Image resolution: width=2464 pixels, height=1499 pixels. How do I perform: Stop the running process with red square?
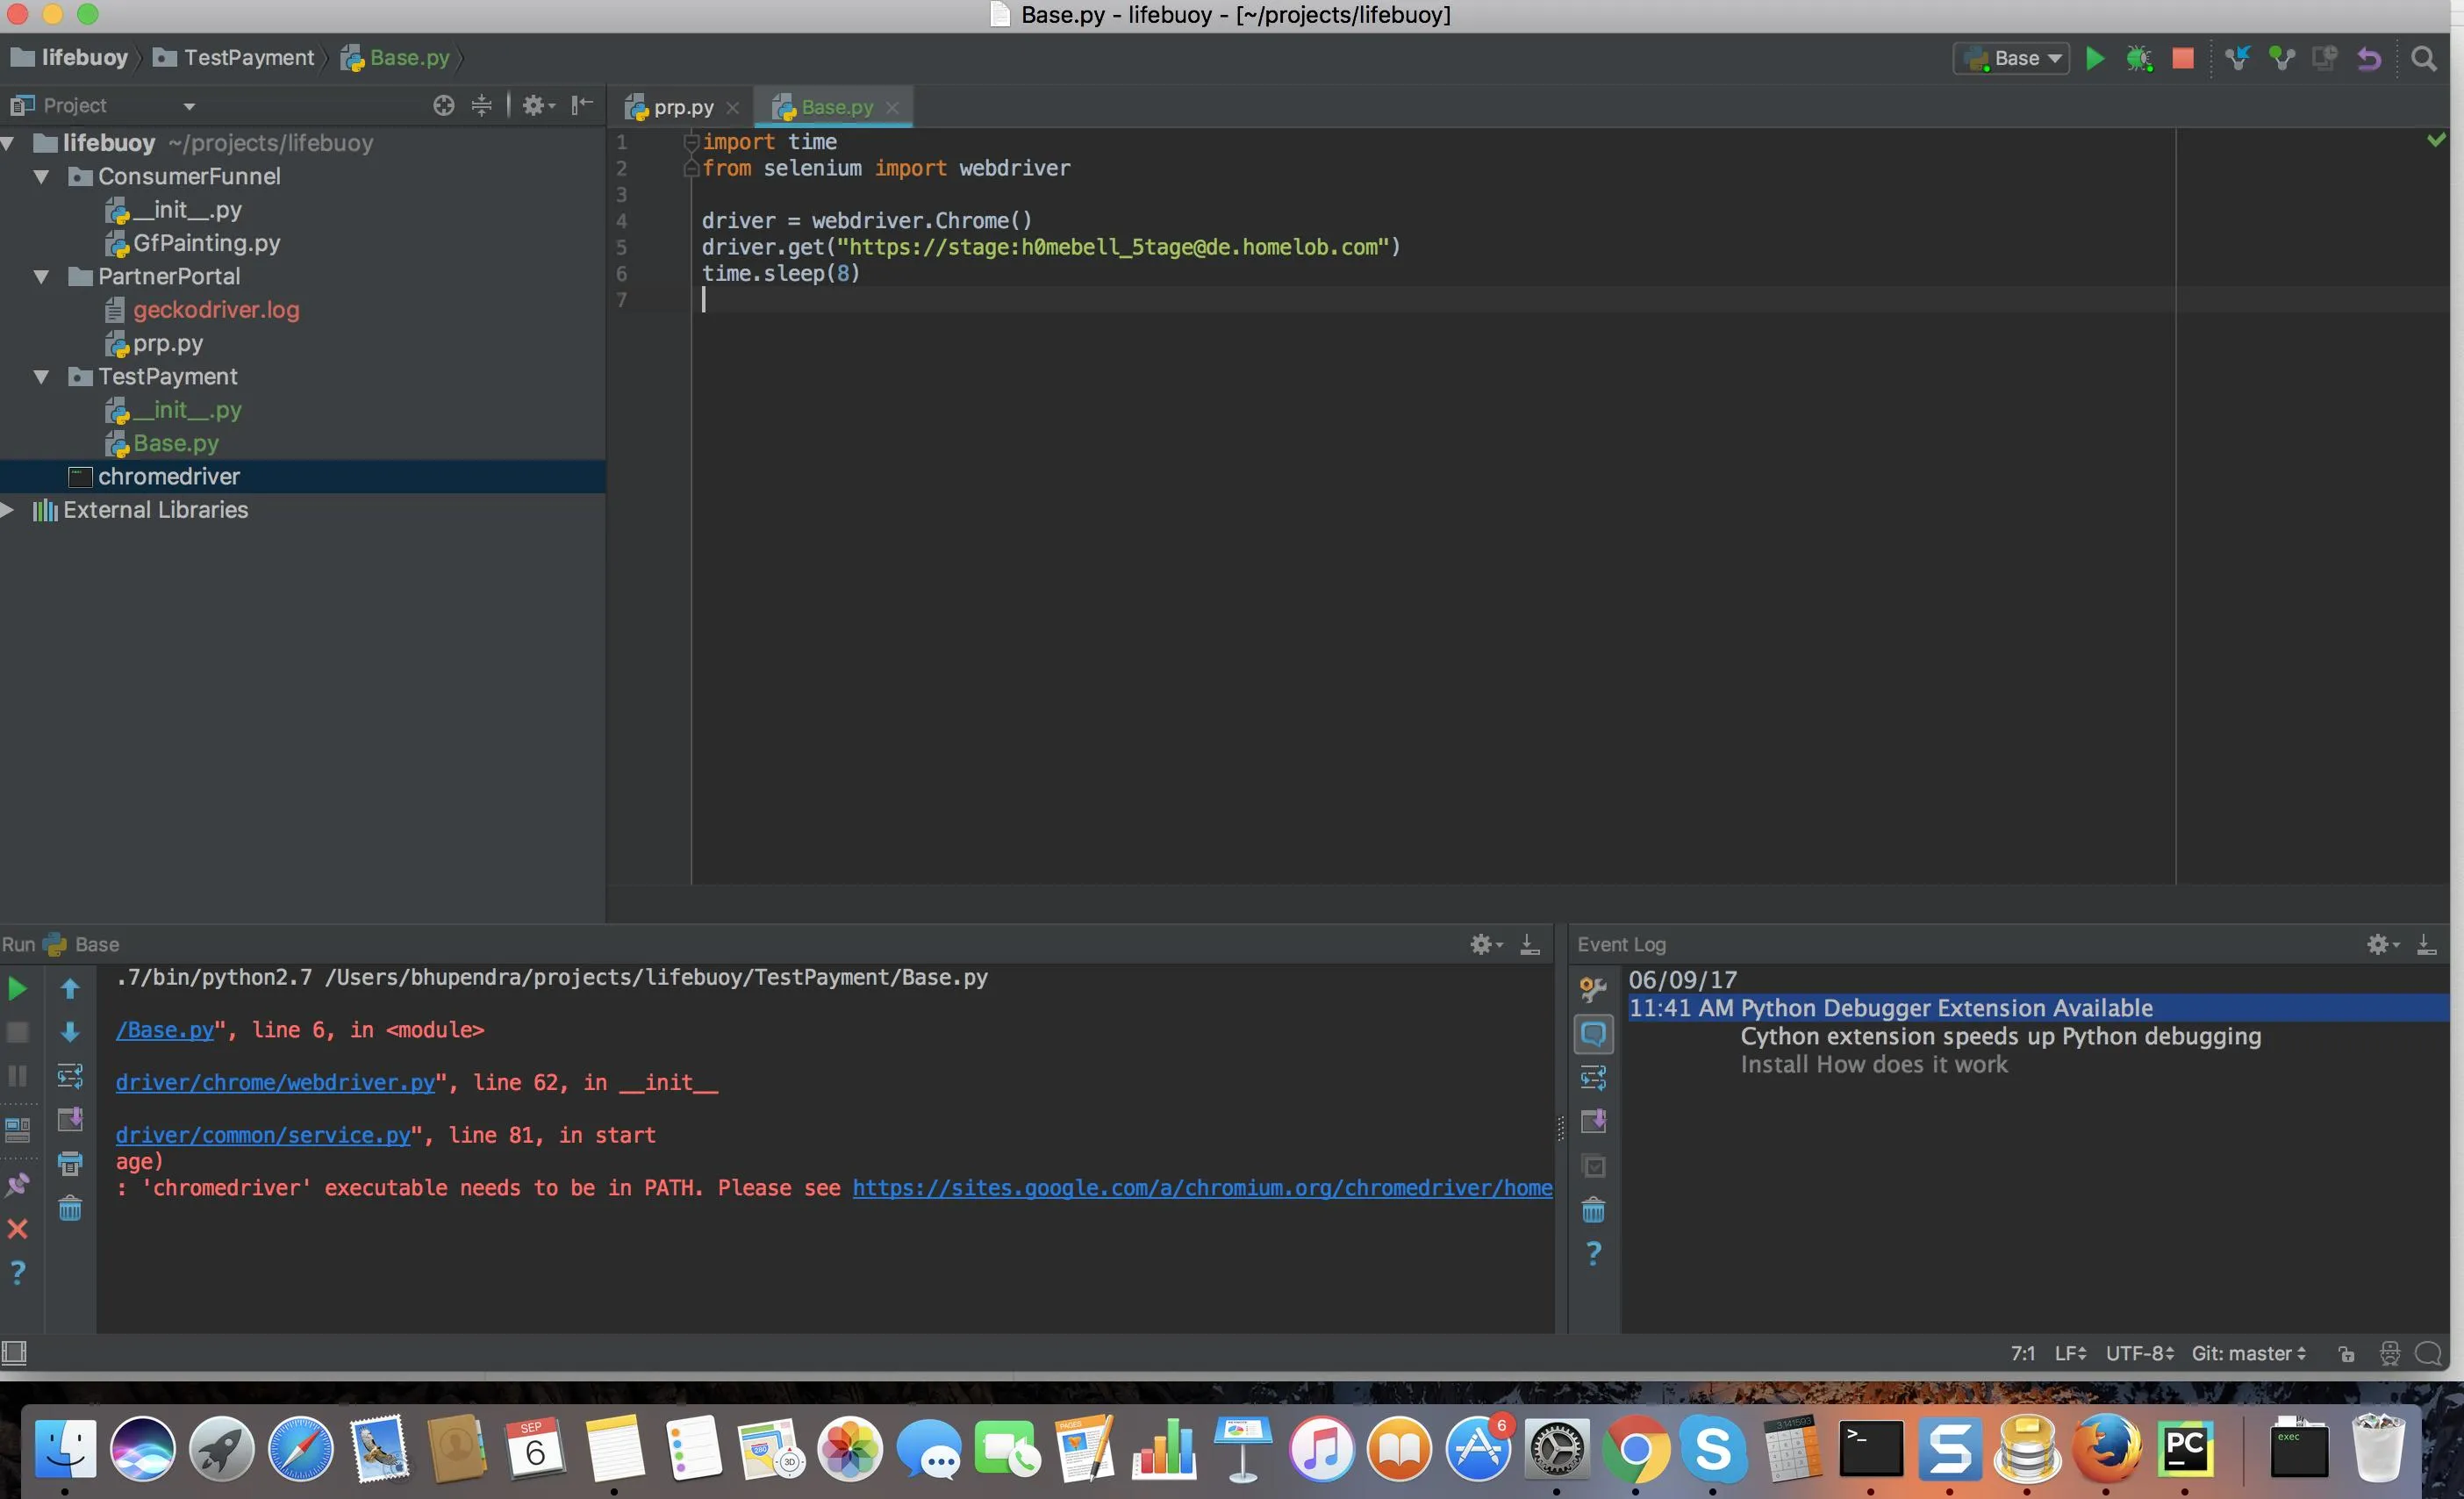[2183, 58]
